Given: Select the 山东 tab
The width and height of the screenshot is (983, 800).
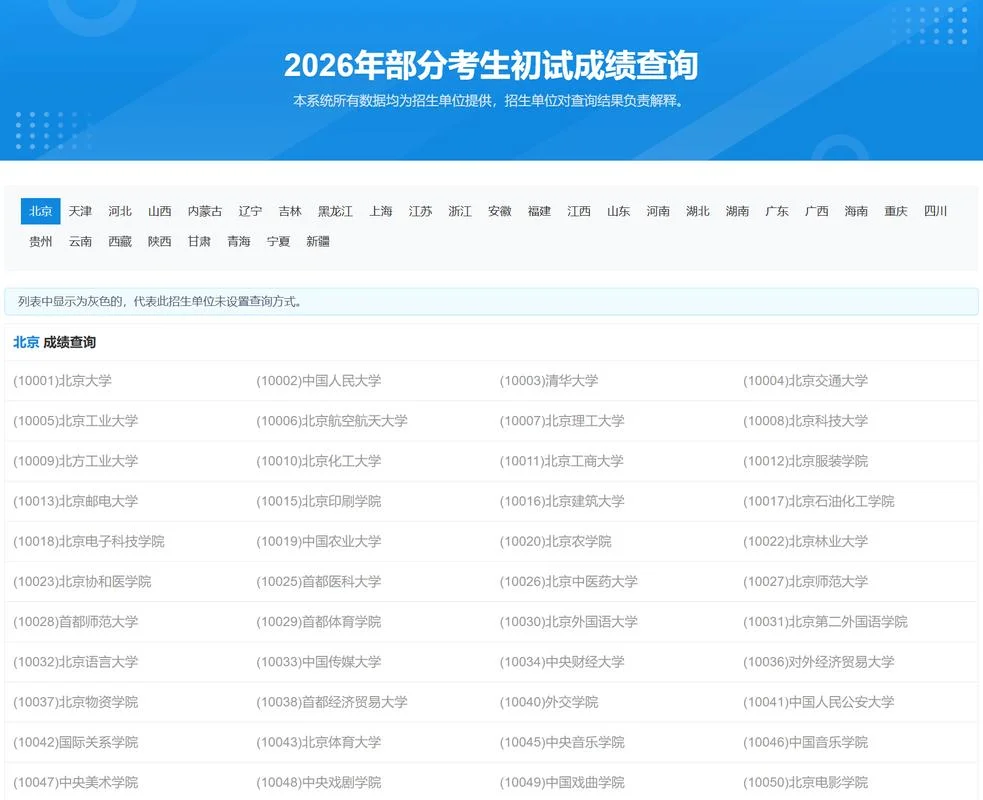Looking at the screenshot, I should (619, 211).
